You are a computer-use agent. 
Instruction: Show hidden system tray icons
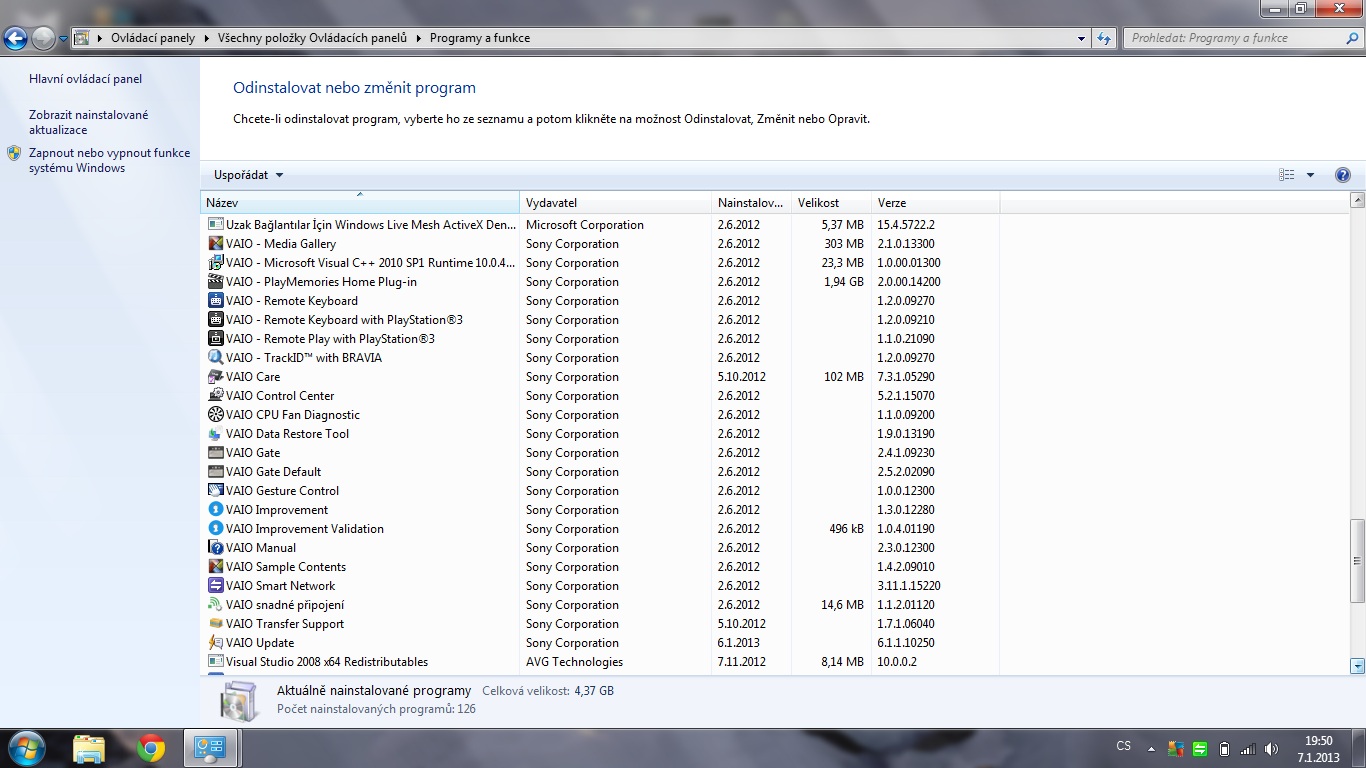coord(1151,749)
